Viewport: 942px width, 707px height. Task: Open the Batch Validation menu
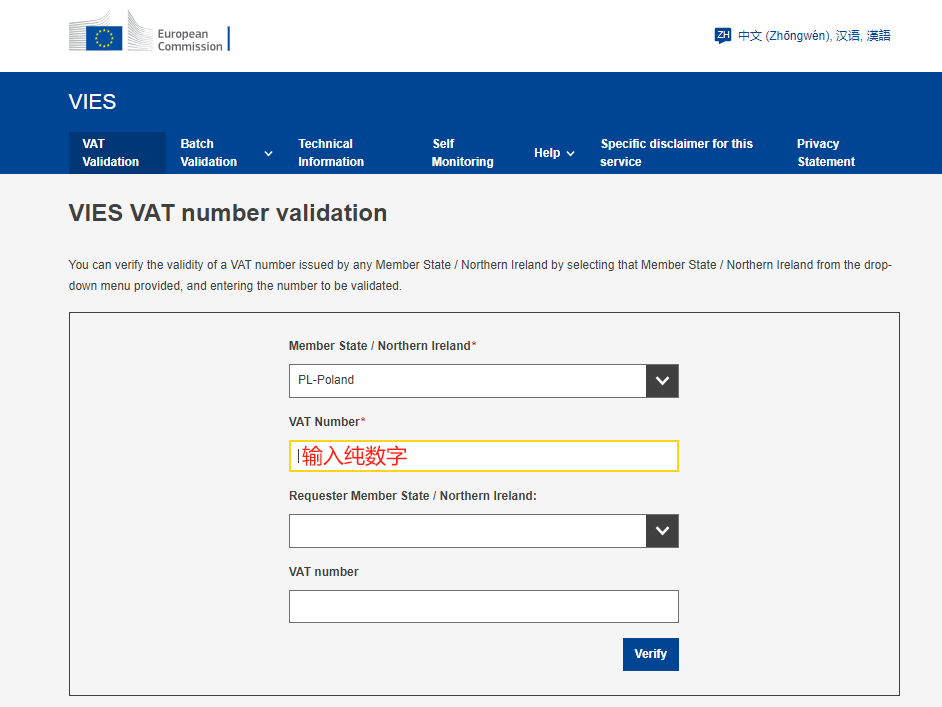[x=208, y=153]
